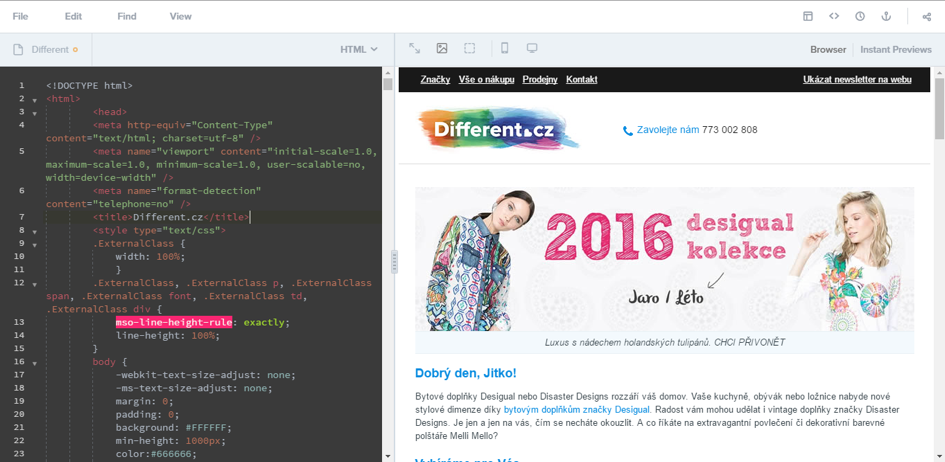Click the orange unsaved dot on Different tab
This screenshot has height=462, width=945.
pyautogui.click(x=75, y=49)
